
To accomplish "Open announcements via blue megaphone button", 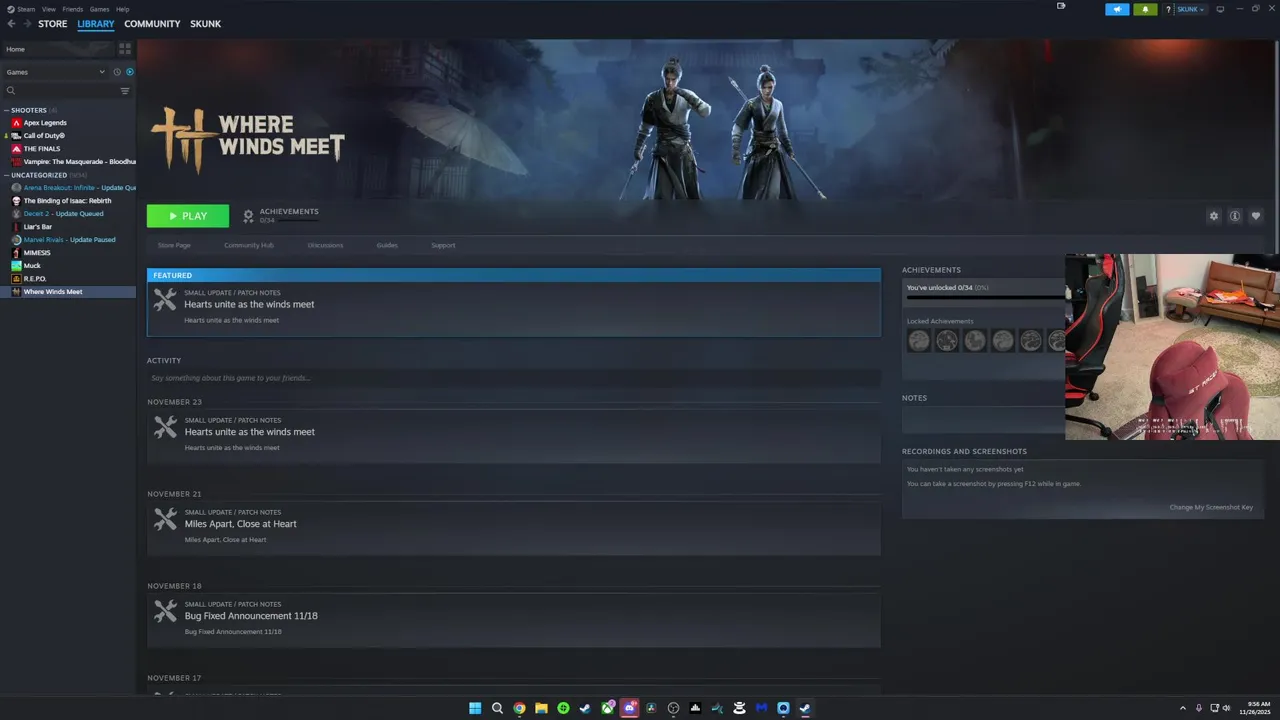I will [x=1117, y=9].
